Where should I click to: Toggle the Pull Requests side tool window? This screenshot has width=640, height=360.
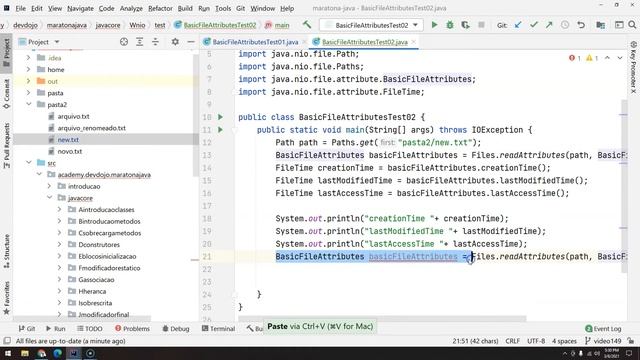[7, 146]
